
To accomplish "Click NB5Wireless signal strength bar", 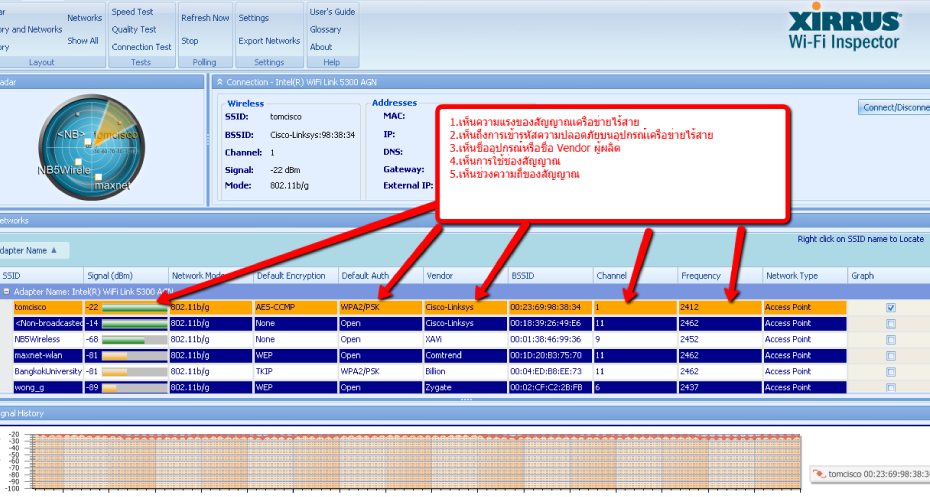I will click(x=135, y=340).
